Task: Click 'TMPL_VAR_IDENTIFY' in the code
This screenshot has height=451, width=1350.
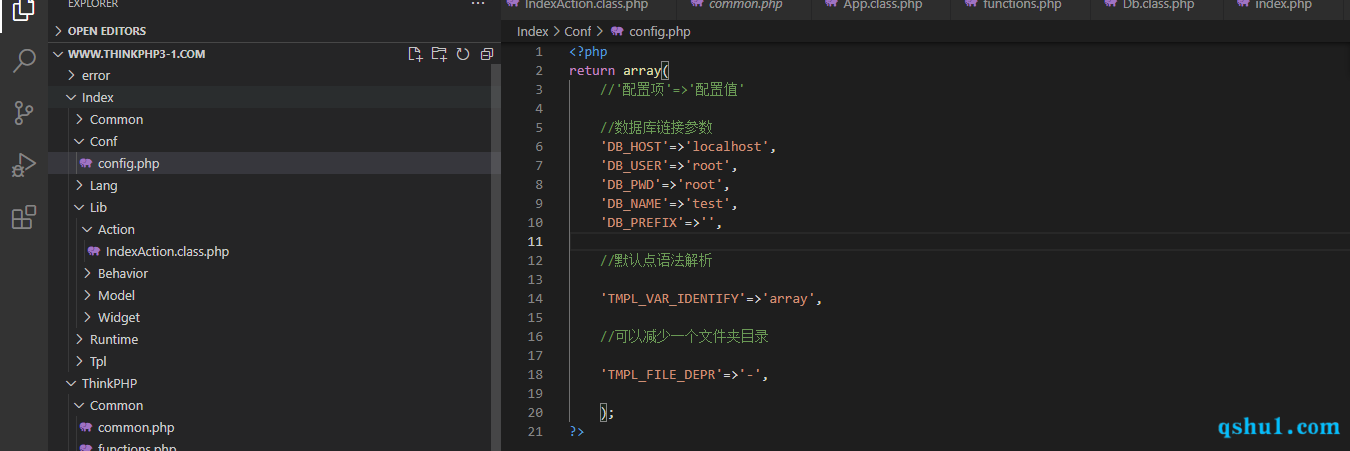Action: click(x=674, y=298)
